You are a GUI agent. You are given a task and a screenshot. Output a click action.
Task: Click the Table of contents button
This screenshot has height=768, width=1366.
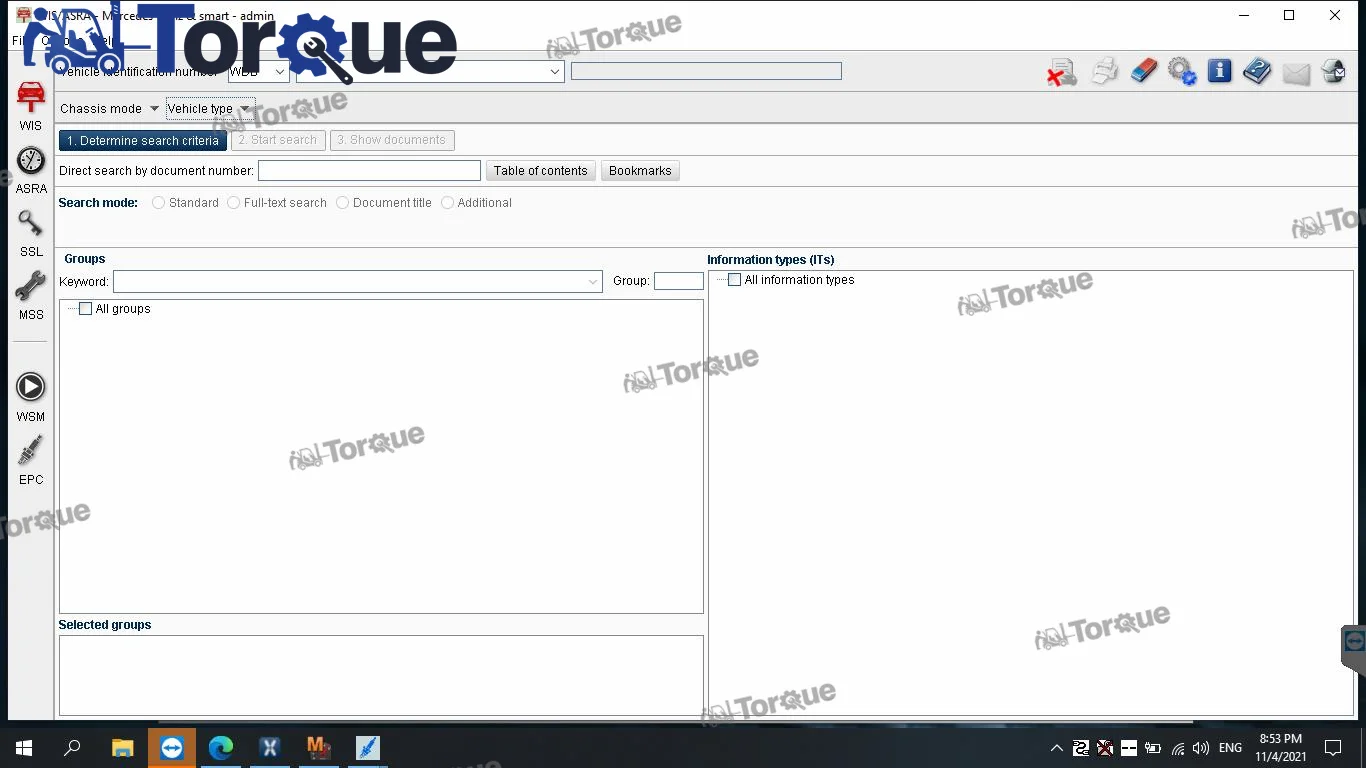pos(541,171)
